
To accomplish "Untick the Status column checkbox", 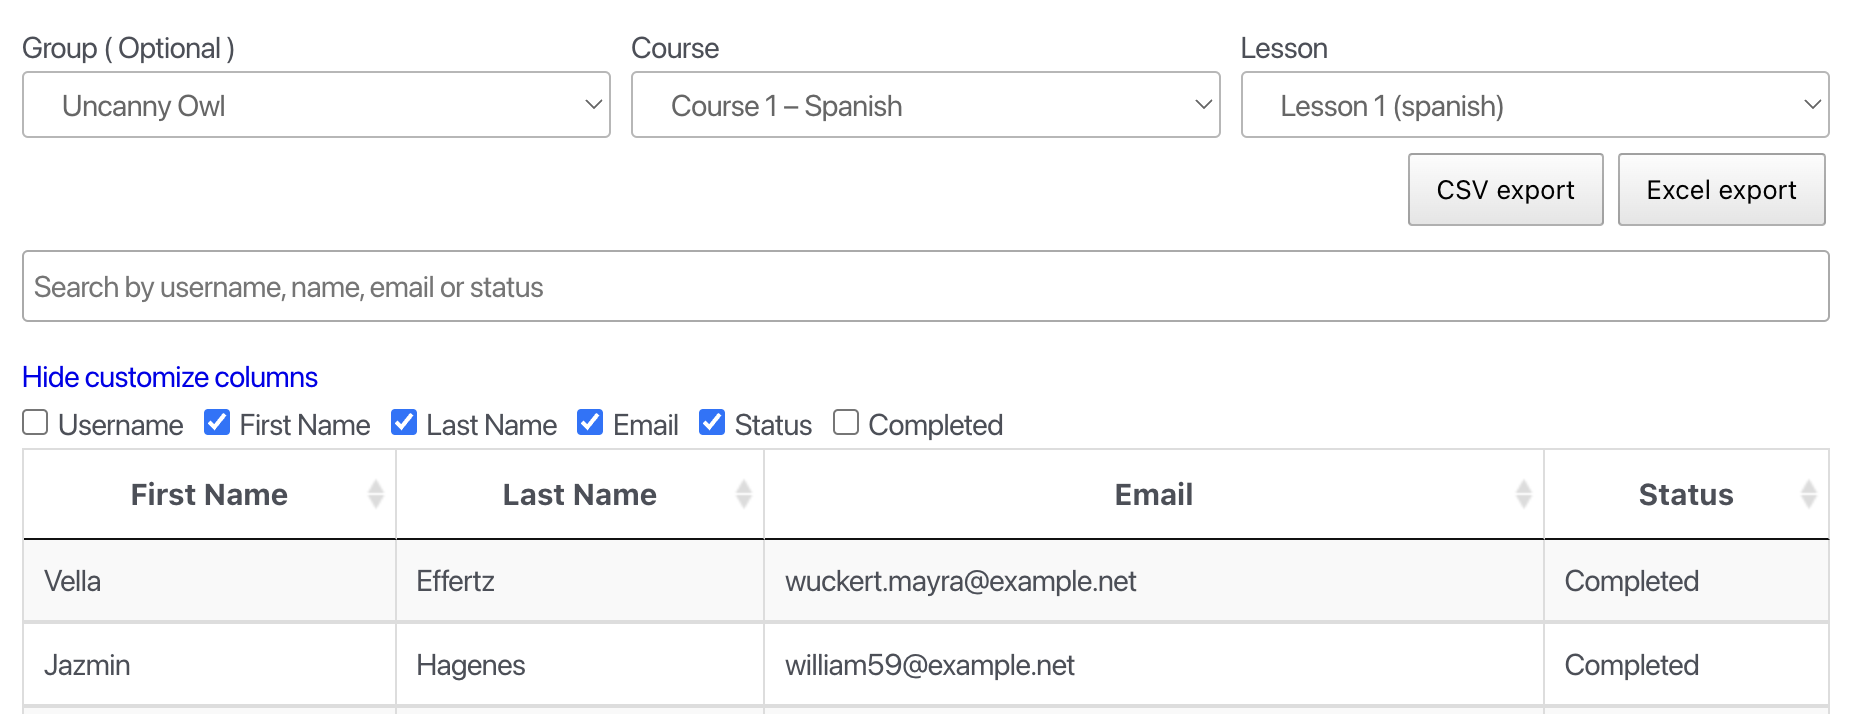I will [x=712, y=423].
